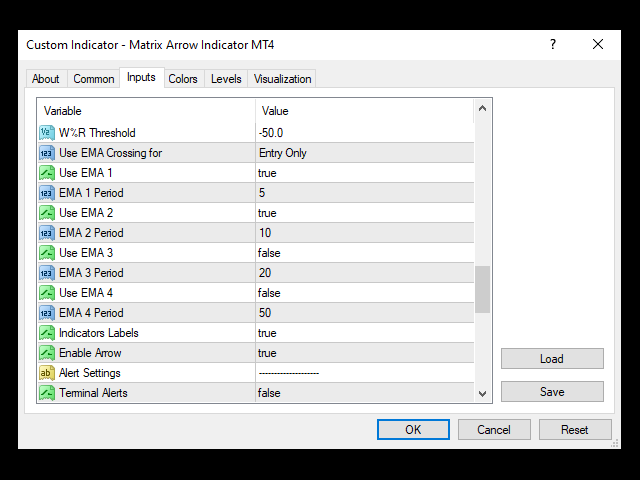This screenshot has height=480, width=640.
Task: Click the icon next to Terminal Alerts
Action: click(47, 393)
